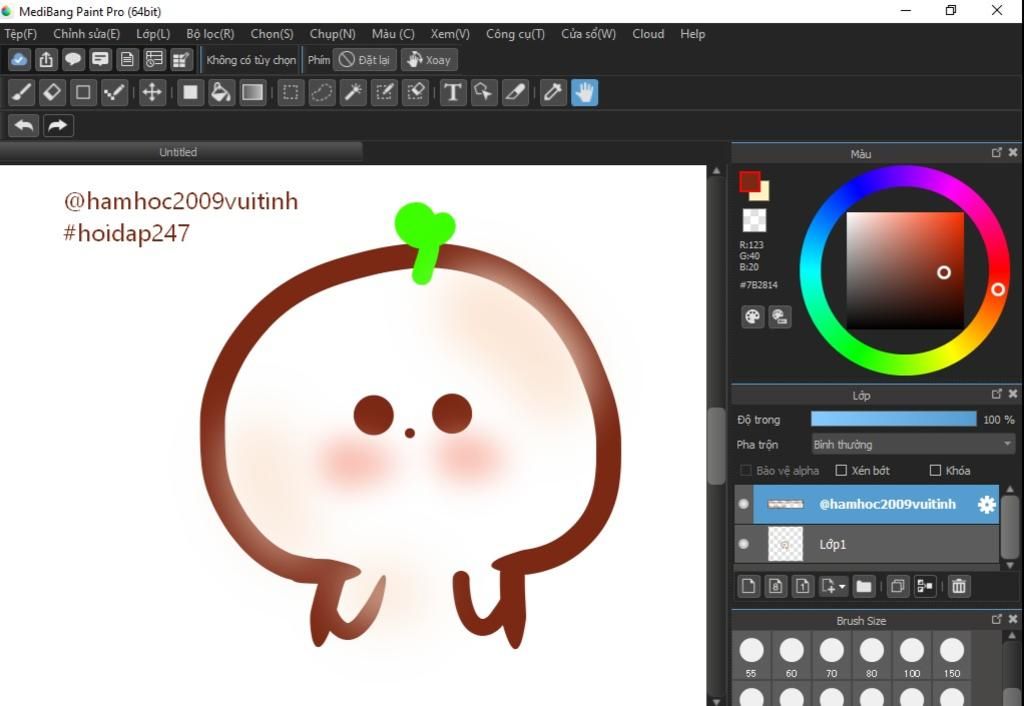Check the Bảo vệ alpha checkbox
The image size is (1024, 706).
746,470
